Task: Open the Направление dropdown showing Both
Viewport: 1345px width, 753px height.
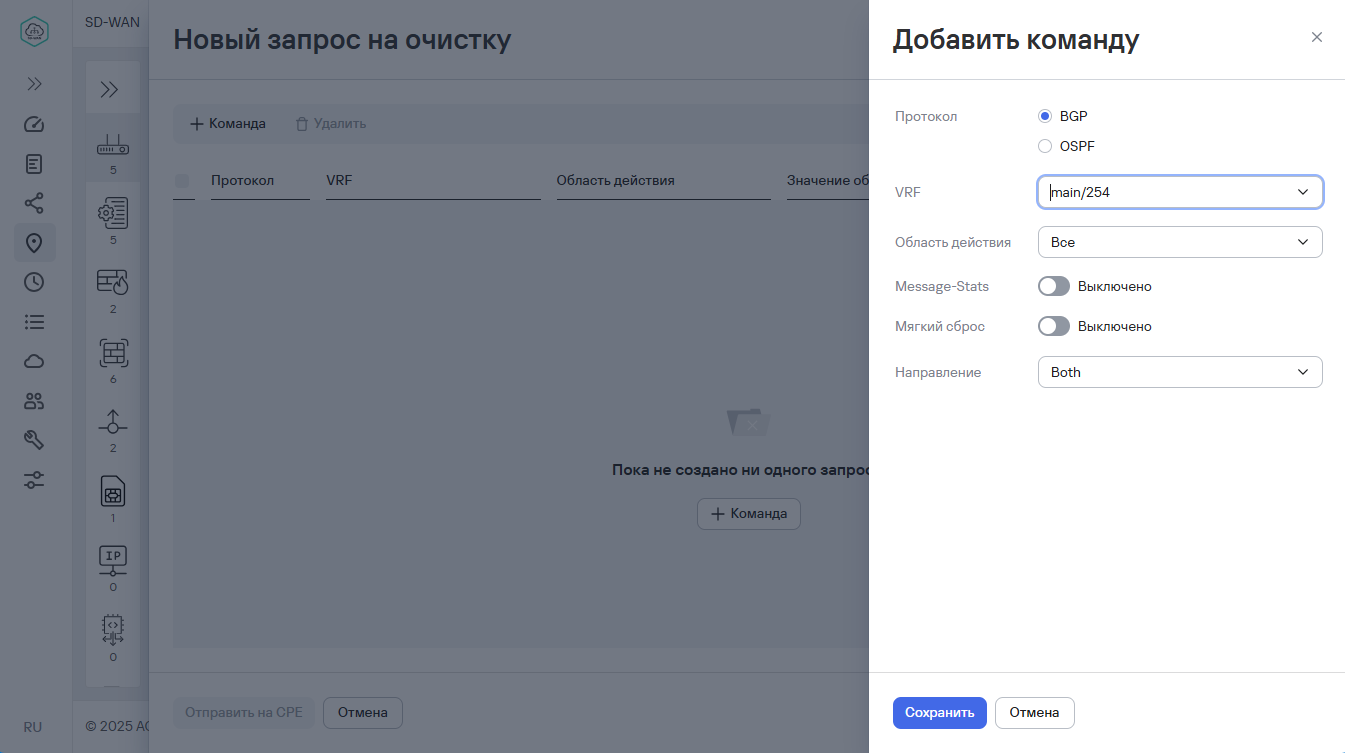Action: click(x=1180, y=372)
